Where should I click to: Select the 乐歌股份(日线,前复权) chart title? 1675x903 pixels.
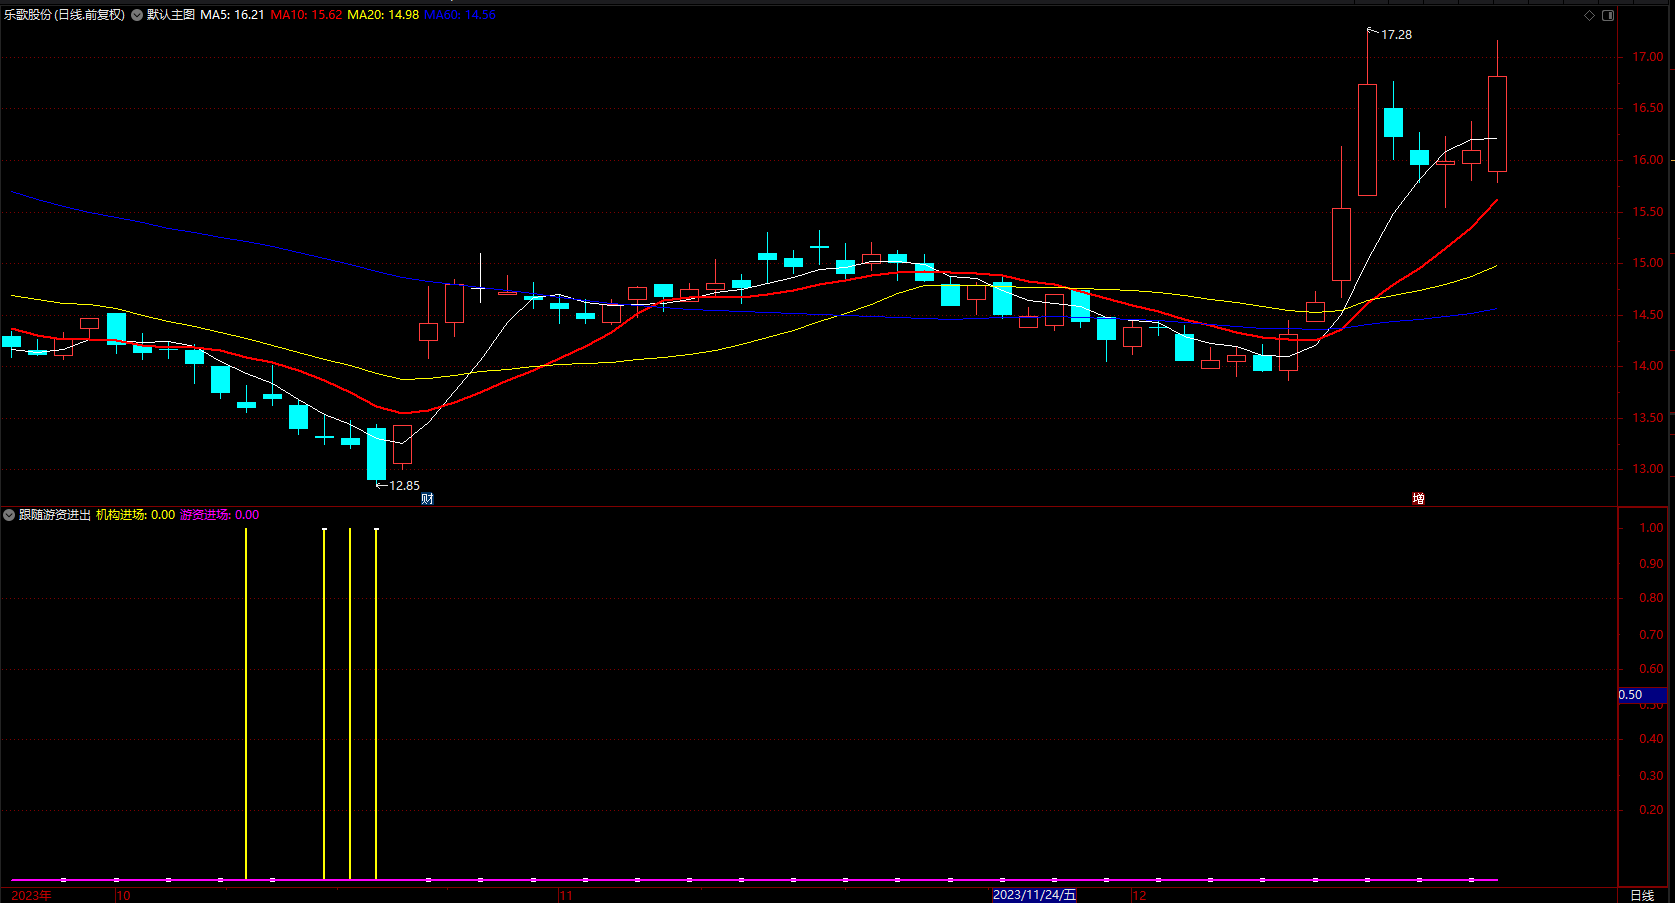click(x=65, y=15)
